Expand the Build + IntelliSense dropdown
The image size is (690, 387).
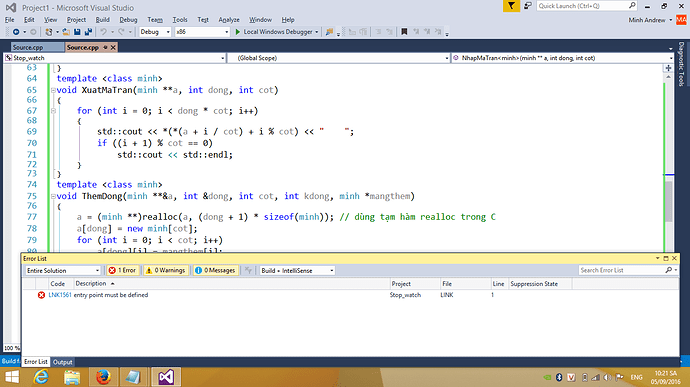coord(297,270)
